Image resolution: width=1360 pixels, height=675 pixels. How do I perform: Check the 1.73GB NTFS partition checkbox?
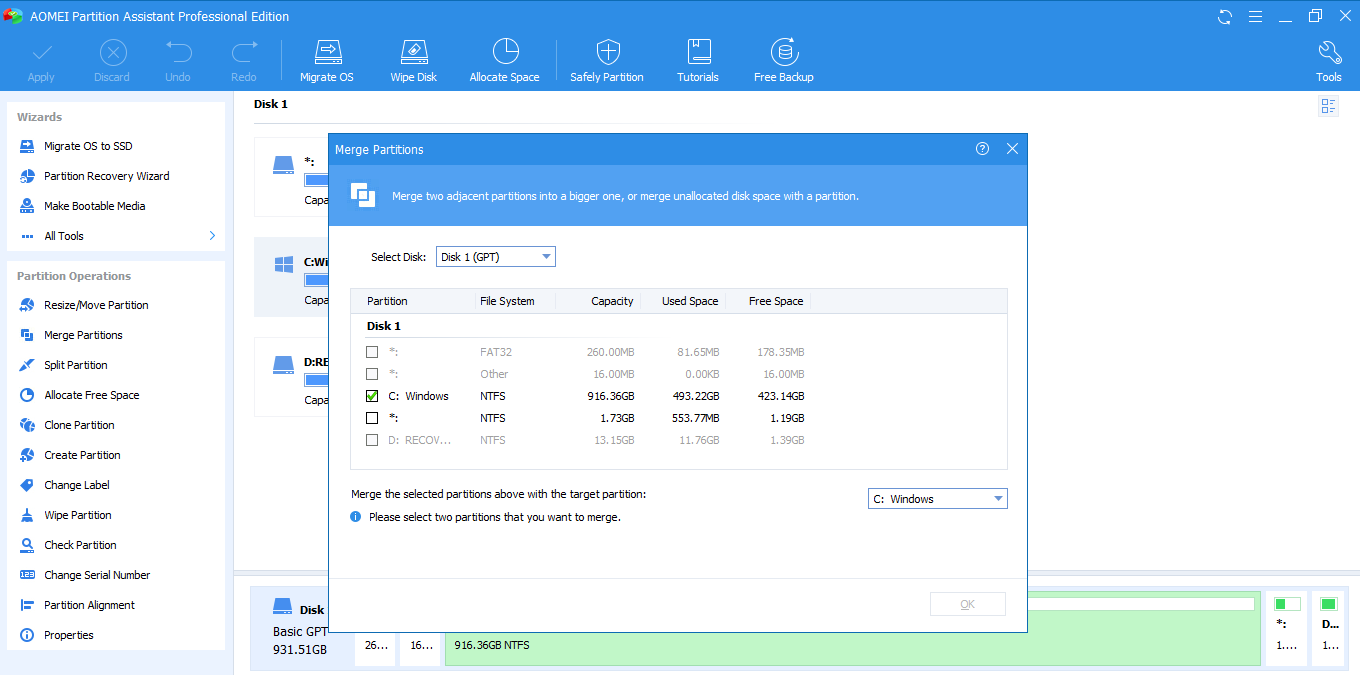point(372,418)
